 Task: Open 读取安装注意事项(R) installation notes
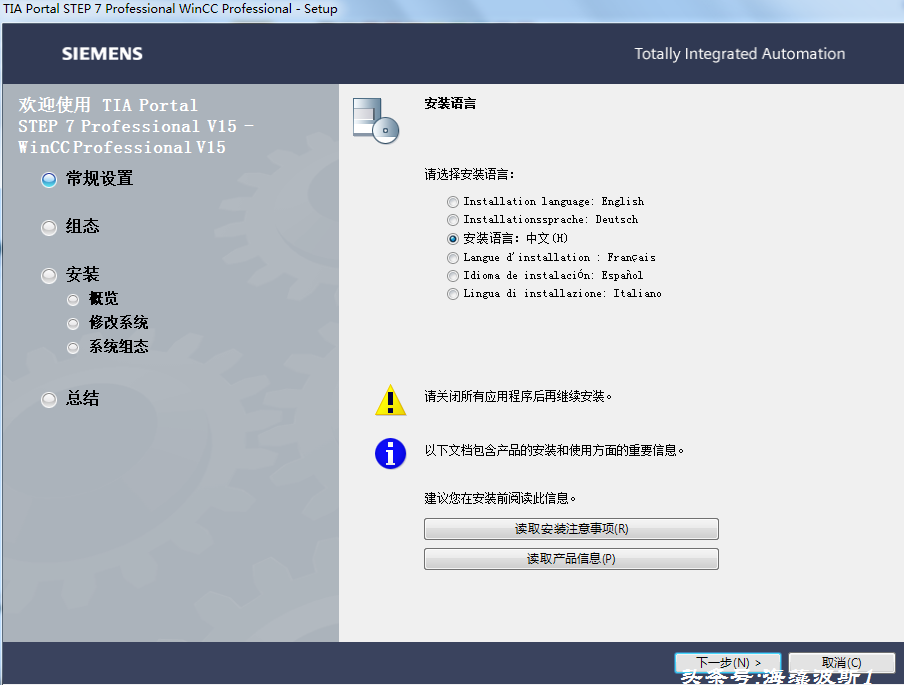click(x=571, y=529)
